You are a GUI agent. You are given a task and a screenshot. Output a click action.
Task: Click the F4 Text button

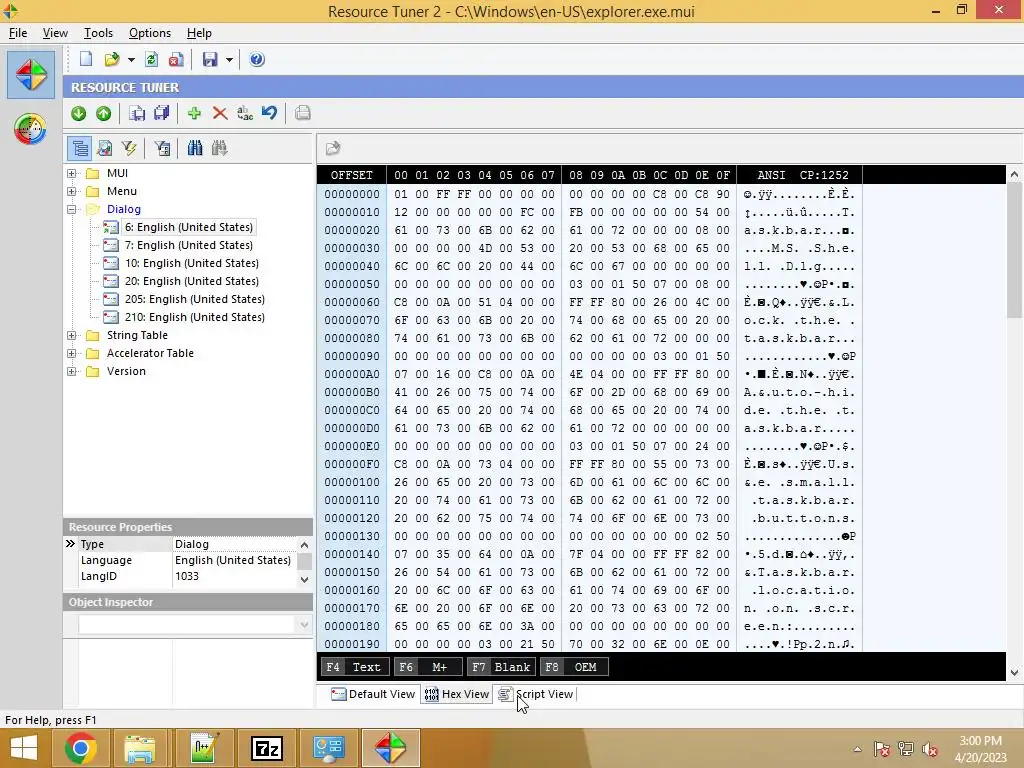pyautogui.click(x=355, y=667)
